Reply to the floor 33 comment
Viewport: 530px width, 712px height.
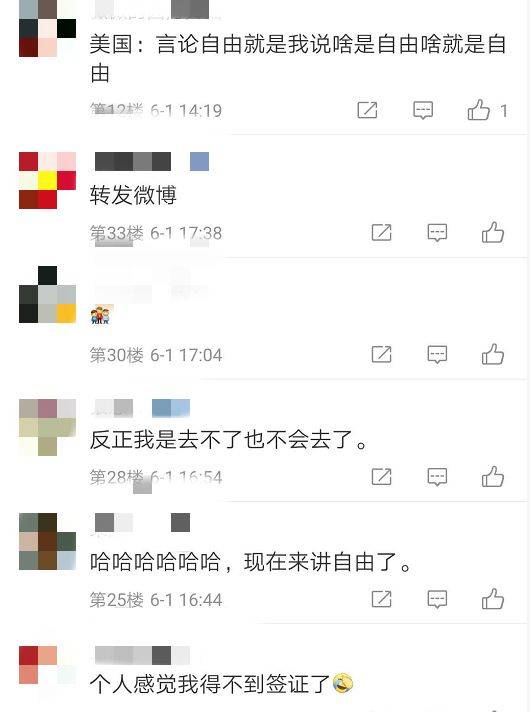coord(437,233)
